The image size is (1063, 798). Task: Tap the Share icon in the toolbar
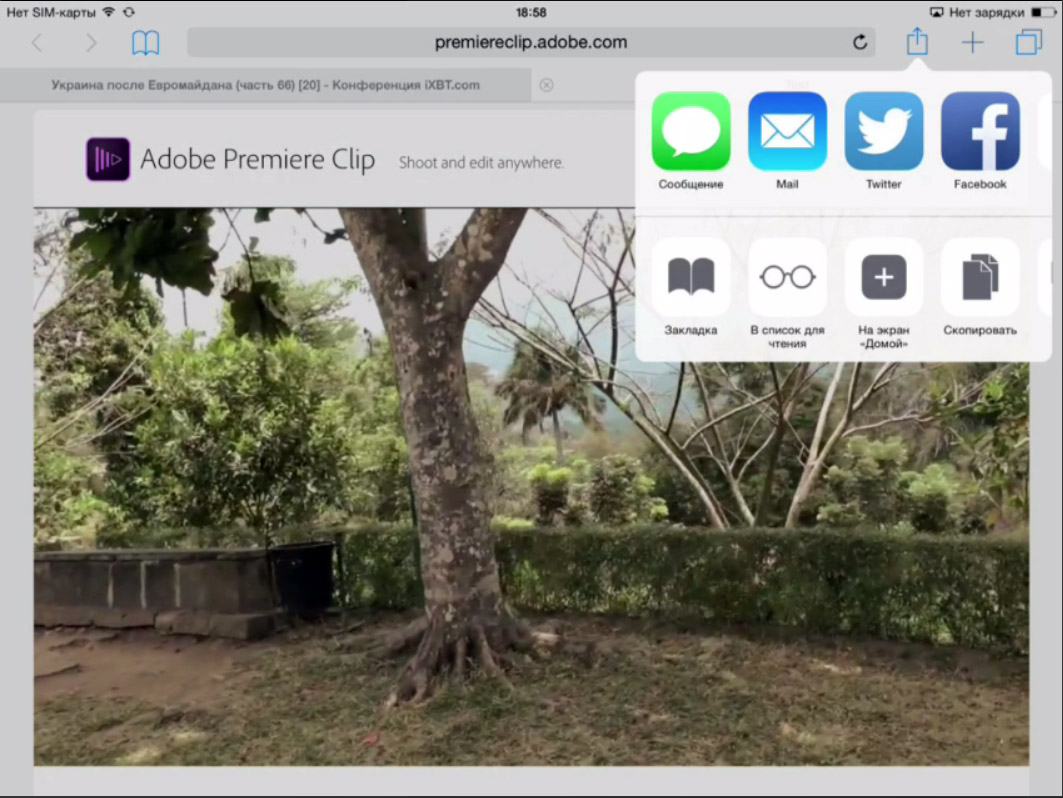click(x=917, y=41)
